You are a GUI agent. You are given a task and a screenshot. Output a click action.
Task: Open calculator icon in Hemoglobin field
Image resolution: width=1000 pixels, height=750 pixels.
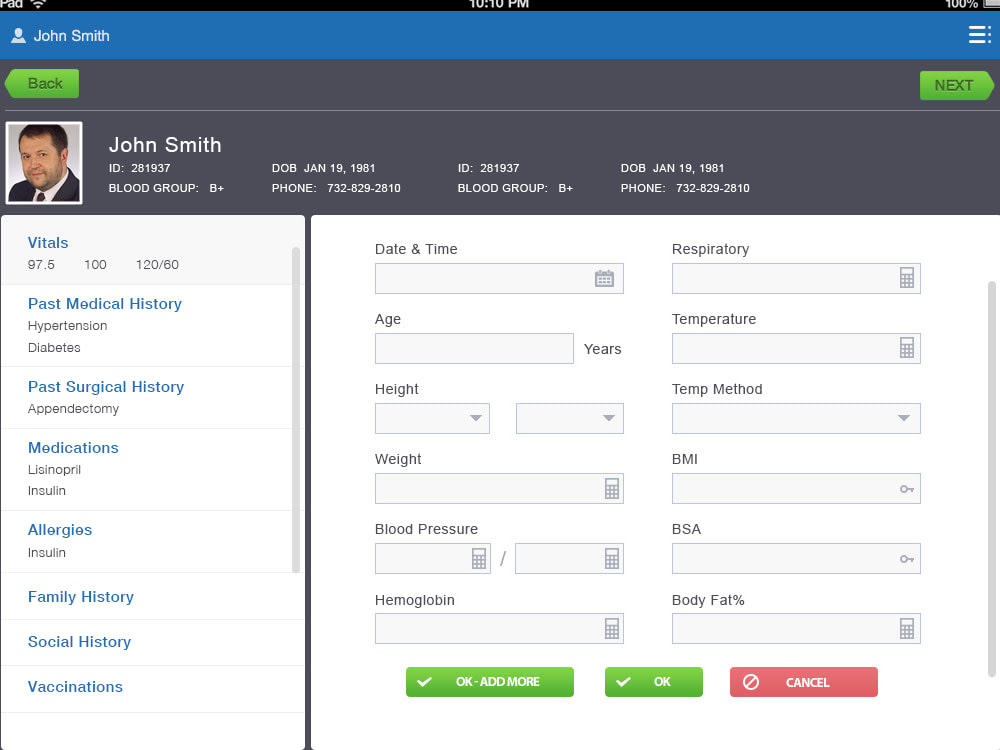(x=612, y=629)
